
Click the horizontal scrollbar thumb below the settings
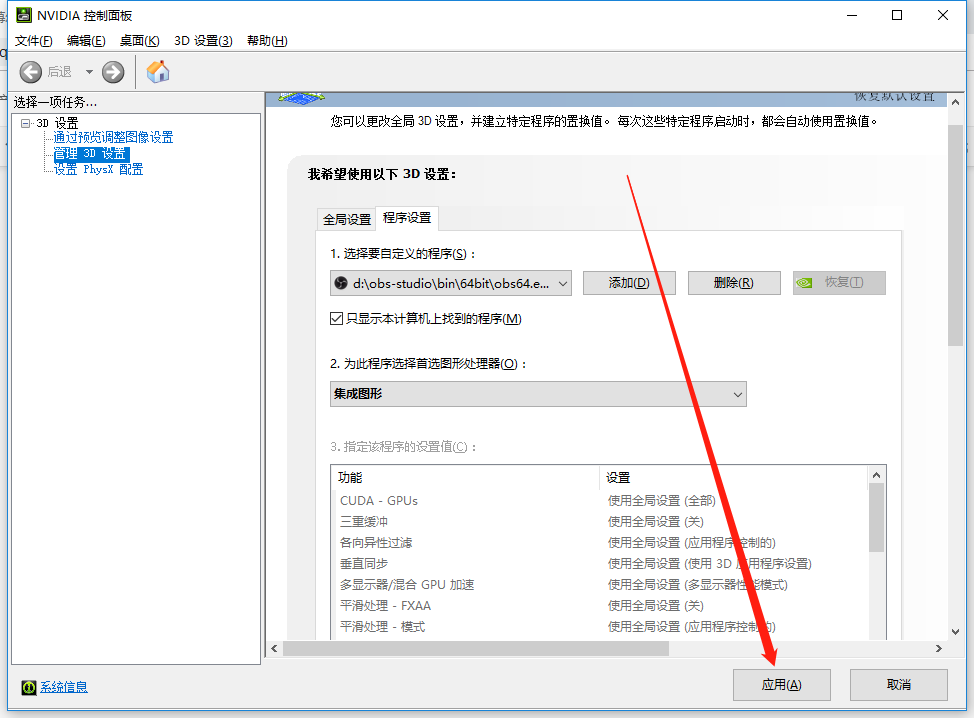476,648
